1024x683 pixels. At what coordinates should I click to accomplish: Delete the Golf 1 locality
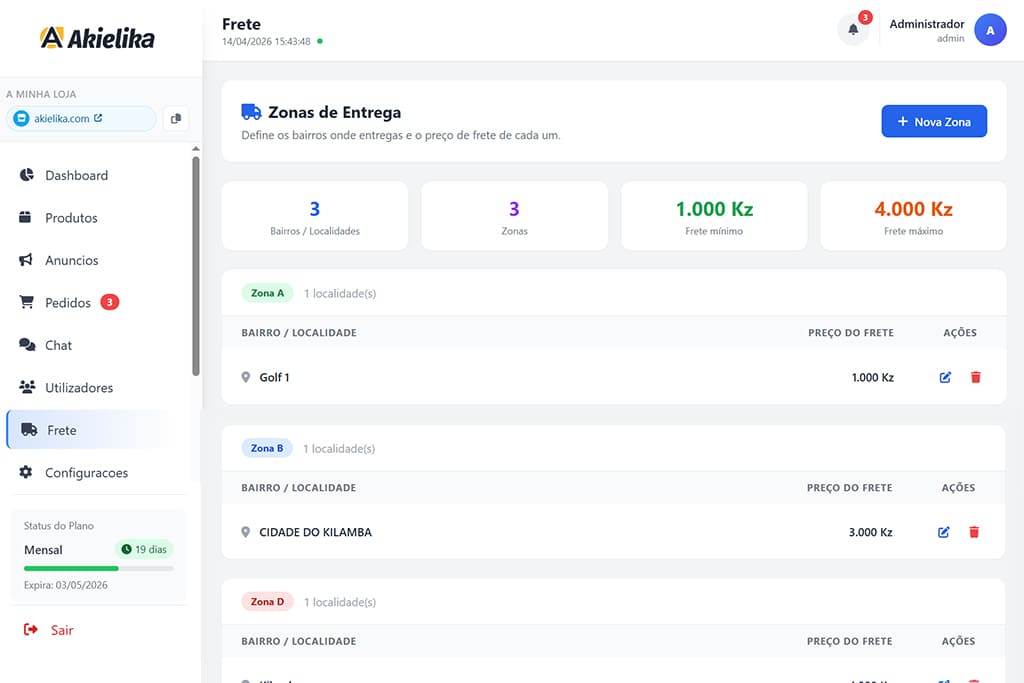975,377
